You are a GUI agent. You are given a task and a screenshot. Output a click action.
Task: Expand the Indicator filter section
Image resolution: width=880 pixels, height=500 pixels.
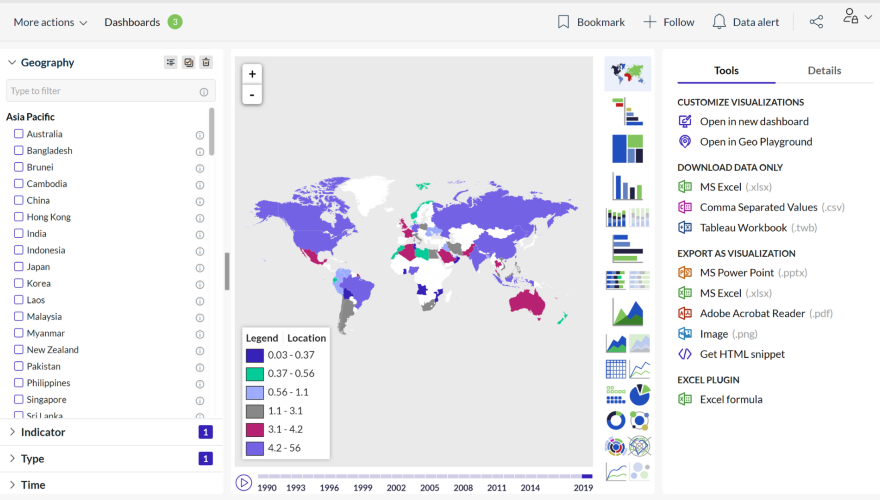coord(43,432)
